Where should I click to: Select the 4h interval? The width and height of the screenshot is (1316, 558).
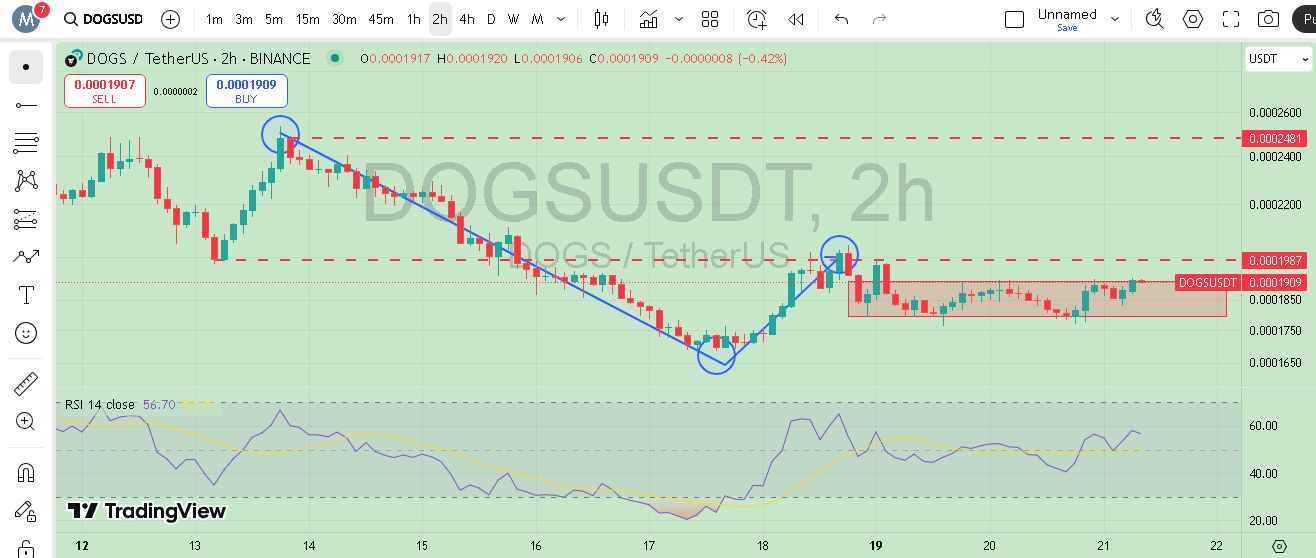coord(467,19)
